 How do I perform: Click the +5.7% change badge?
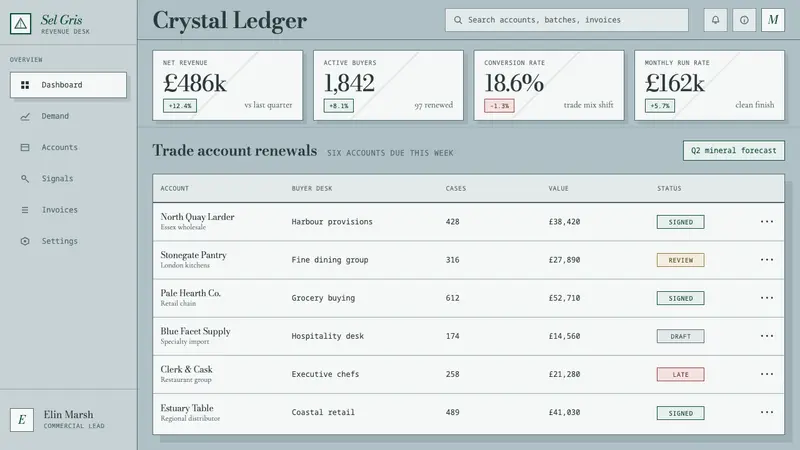[660, 106]
